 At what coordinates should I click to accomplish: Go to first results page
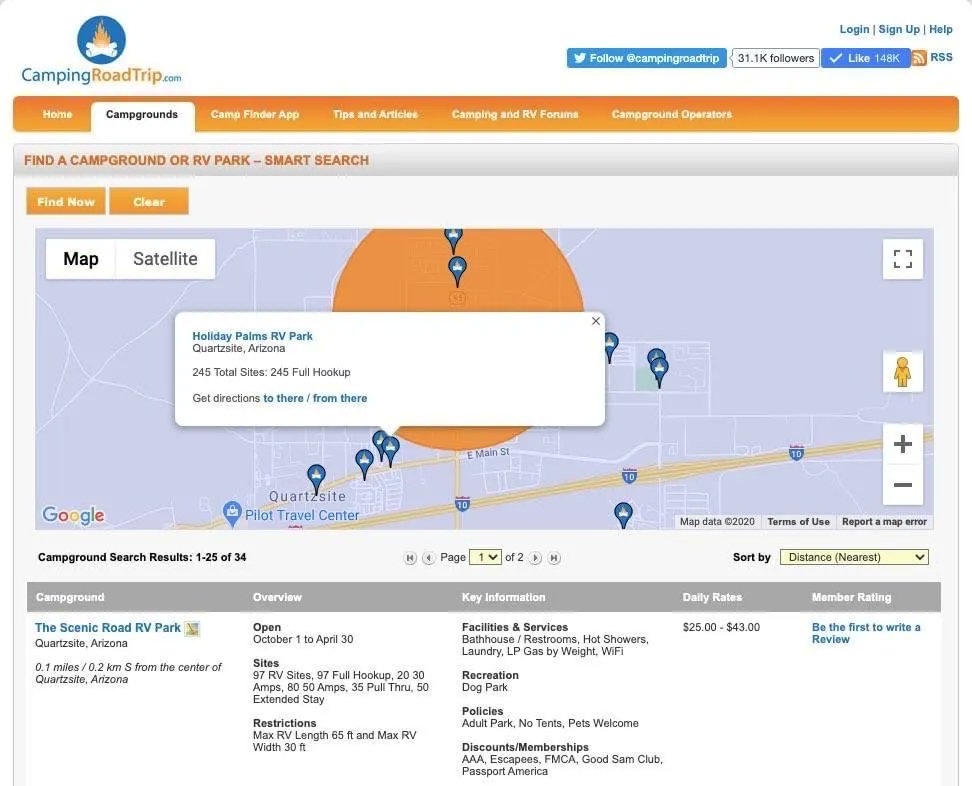pyautogui.click(x=410, y=558)
